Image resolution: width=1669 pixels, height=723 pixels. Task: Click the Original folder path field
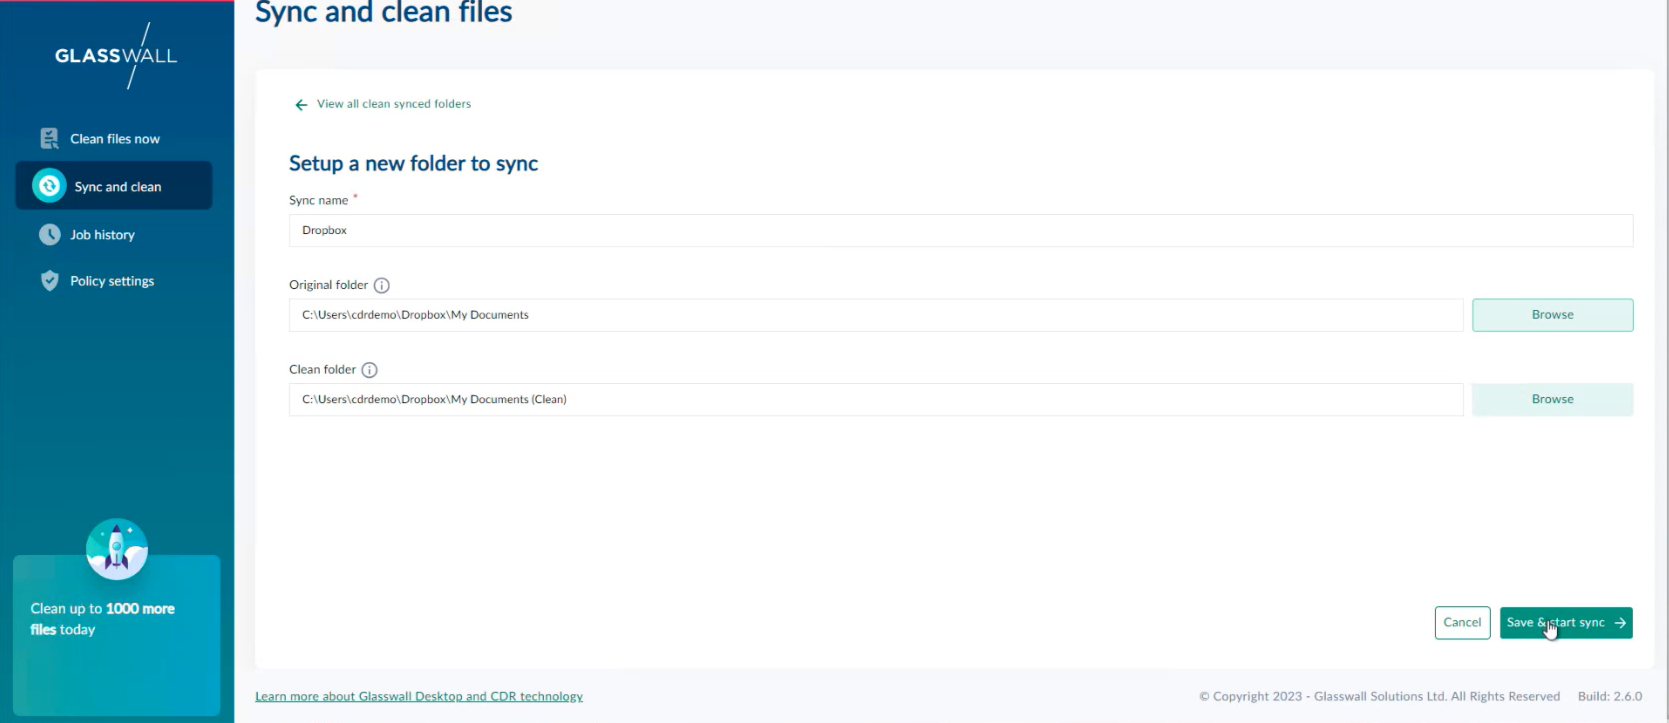(875, 315)
